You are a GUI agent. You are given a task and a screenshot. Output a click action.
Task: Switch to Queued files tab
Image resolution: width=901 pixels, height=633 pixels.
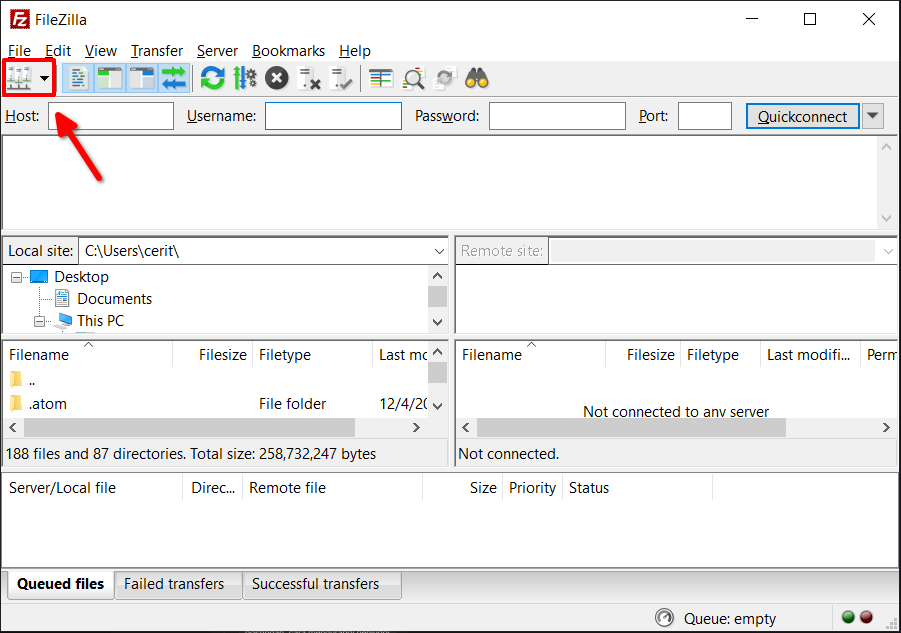point(60,584)
